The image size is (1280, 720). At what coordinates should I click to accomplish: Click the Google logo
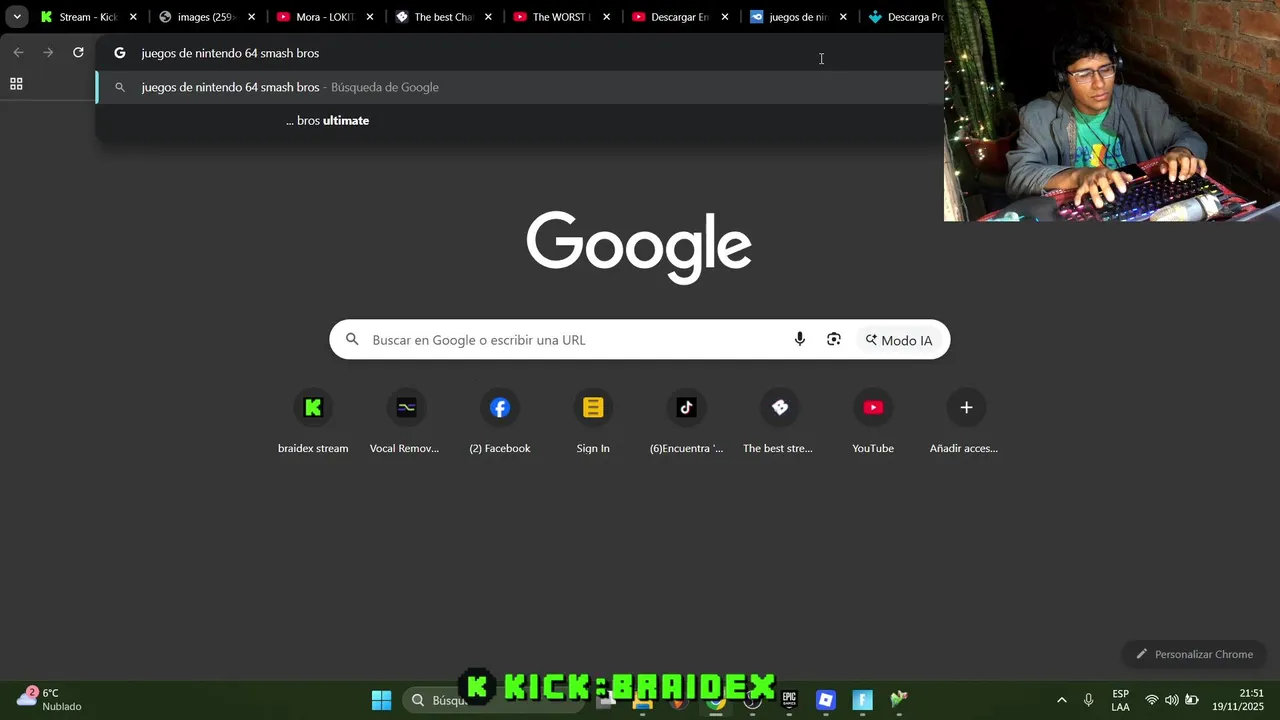[x=639, y=248]
